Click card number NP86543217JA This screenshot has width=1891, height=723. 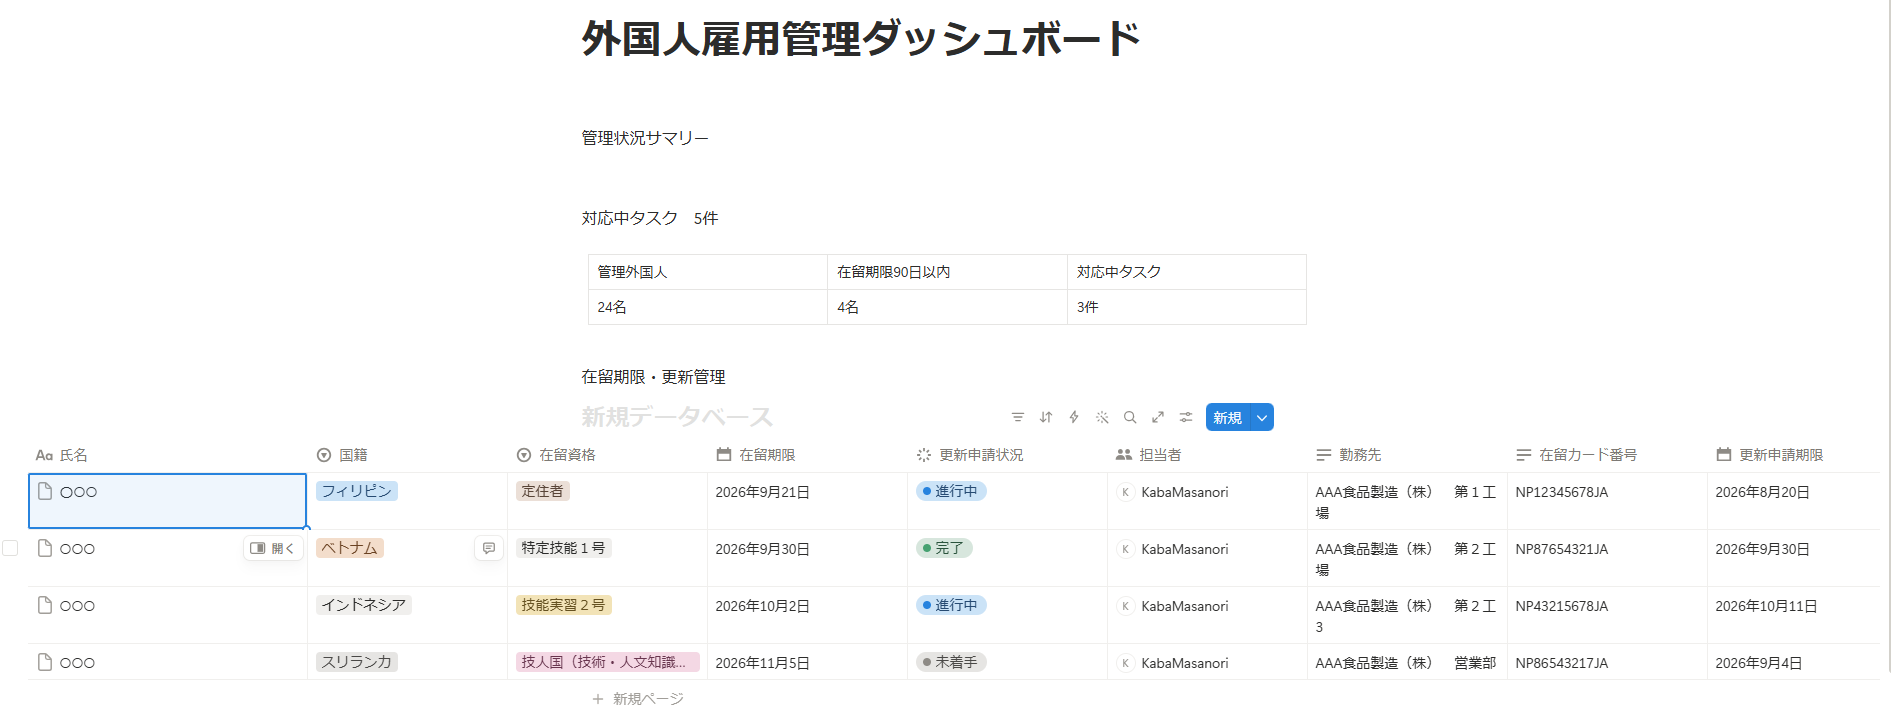(x=1562, y=663)
